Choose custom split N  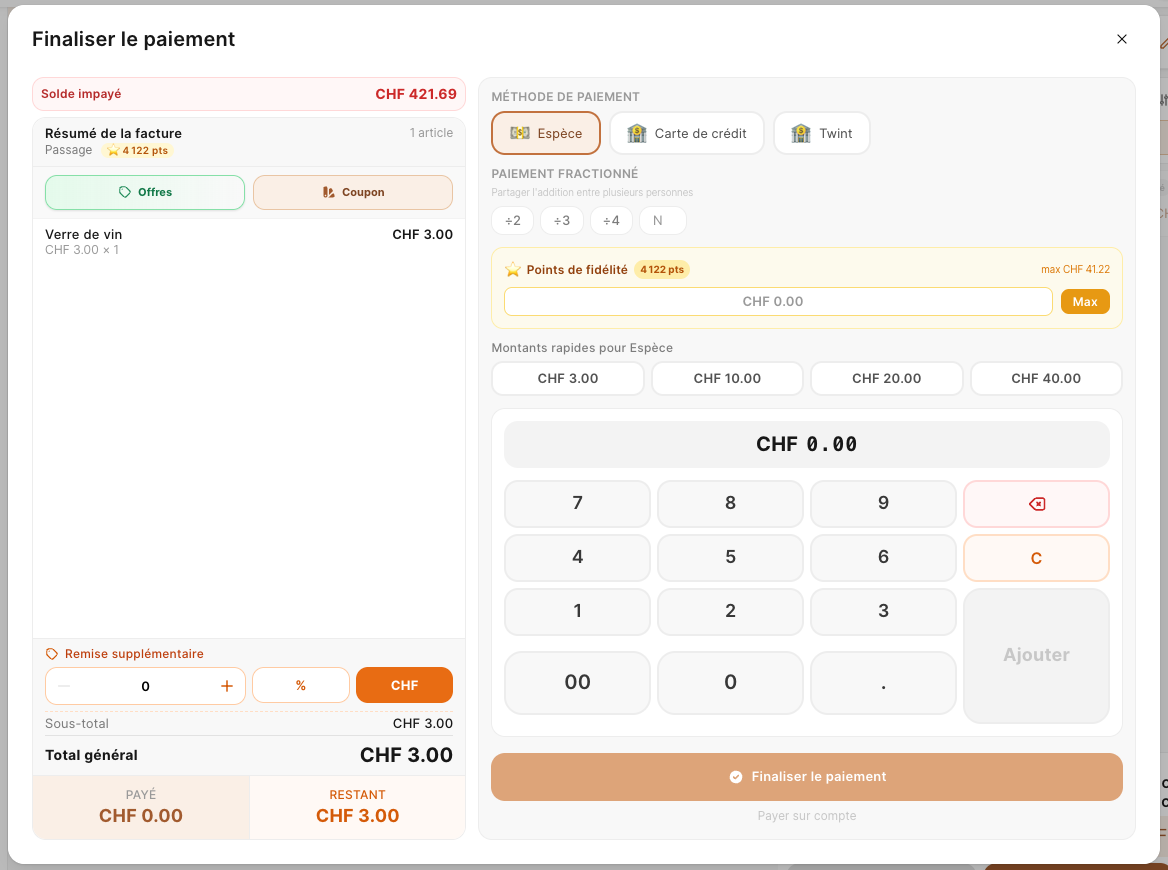pyautogui.click(x=662, y=220)
